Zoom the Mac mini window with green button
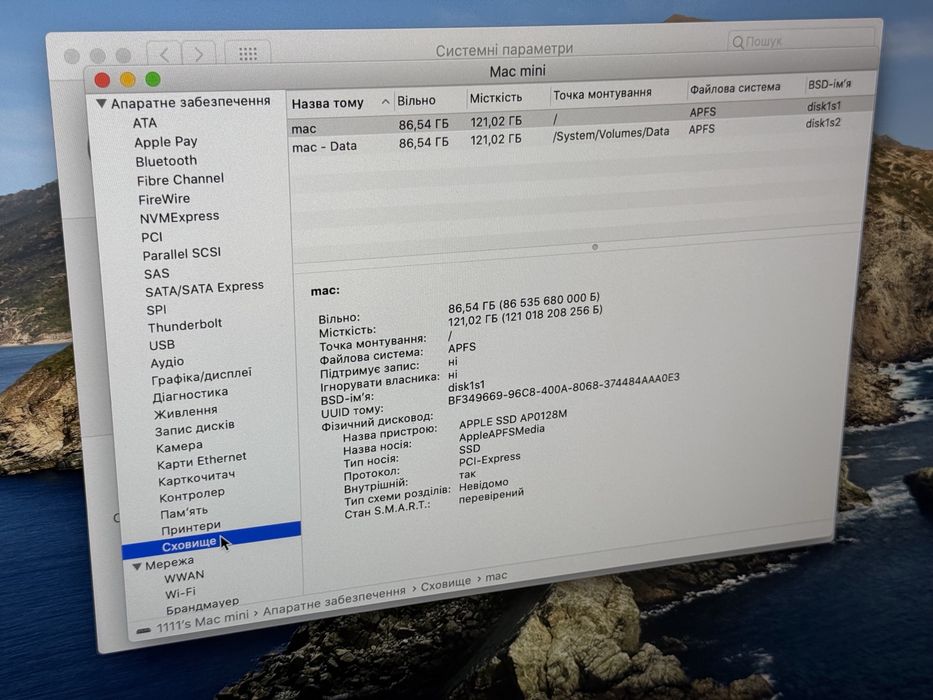Image resolution: width=933 pixels, height=700 pixels. click(x=153, y=79)
